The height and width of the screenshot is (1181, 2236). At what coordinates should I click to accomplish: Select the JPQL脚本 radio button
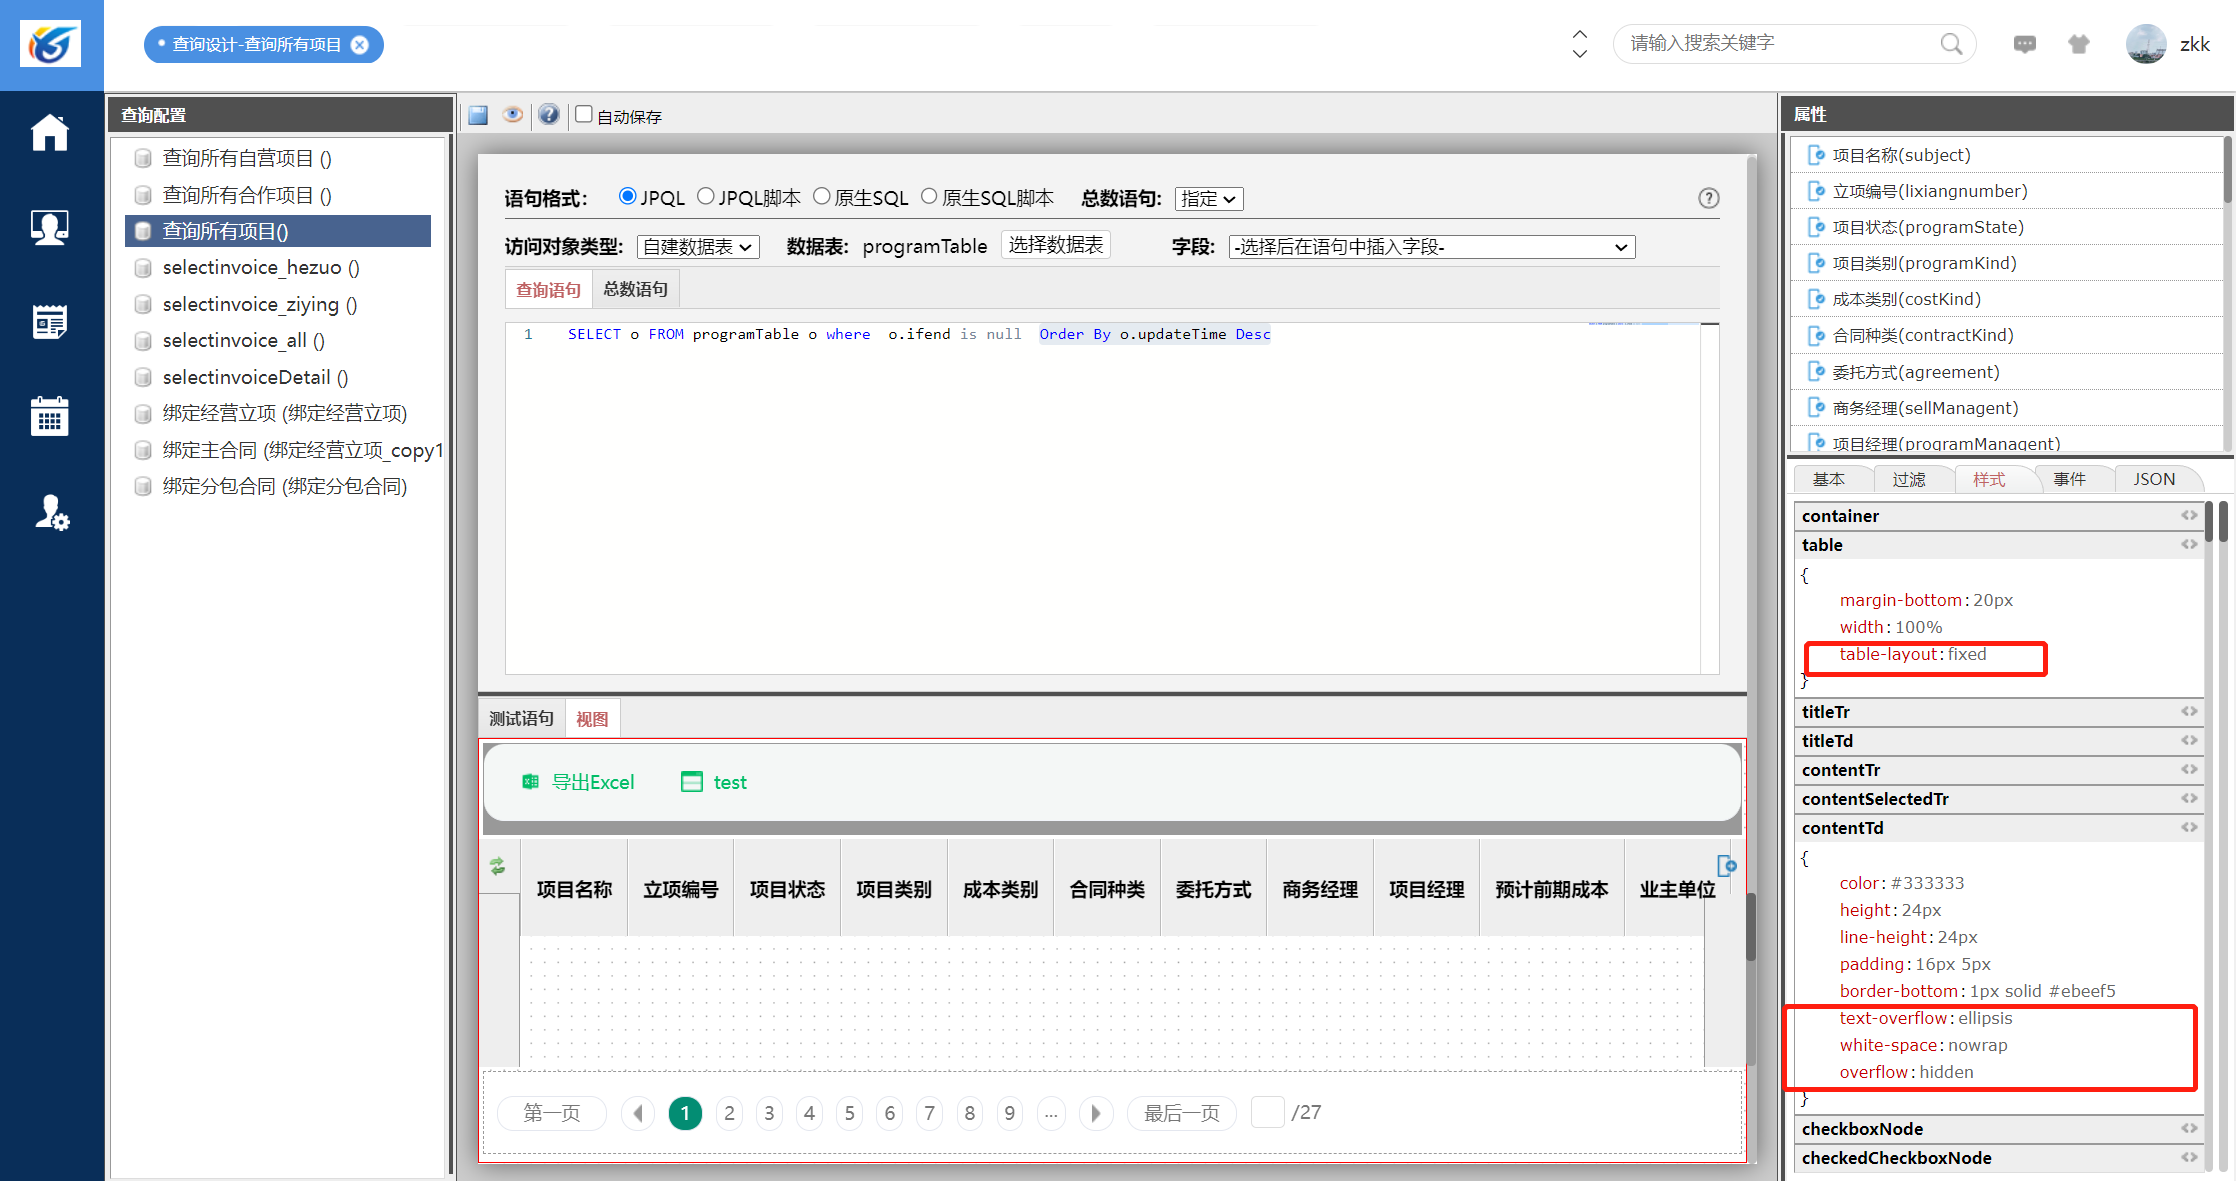pyautogui.click(x=706, y=196)
